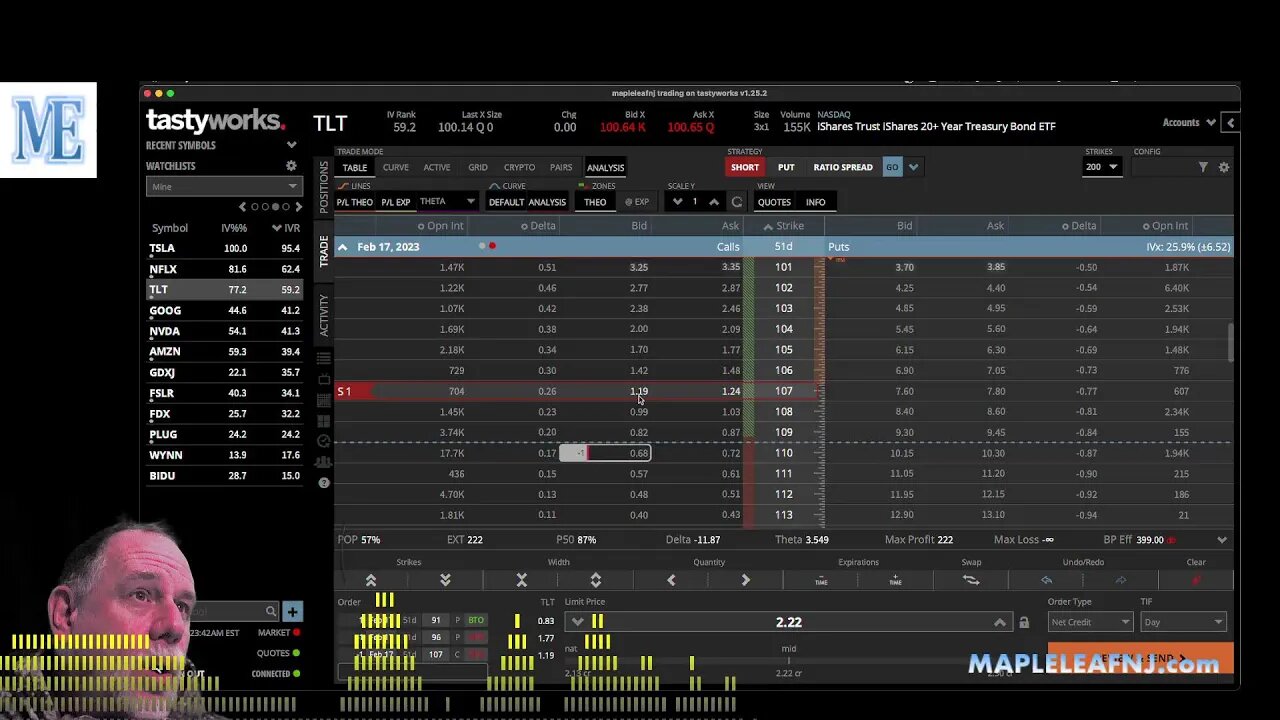Go to next watchlist page arrow
The image size is (1280, 720).
coord(298,207)
